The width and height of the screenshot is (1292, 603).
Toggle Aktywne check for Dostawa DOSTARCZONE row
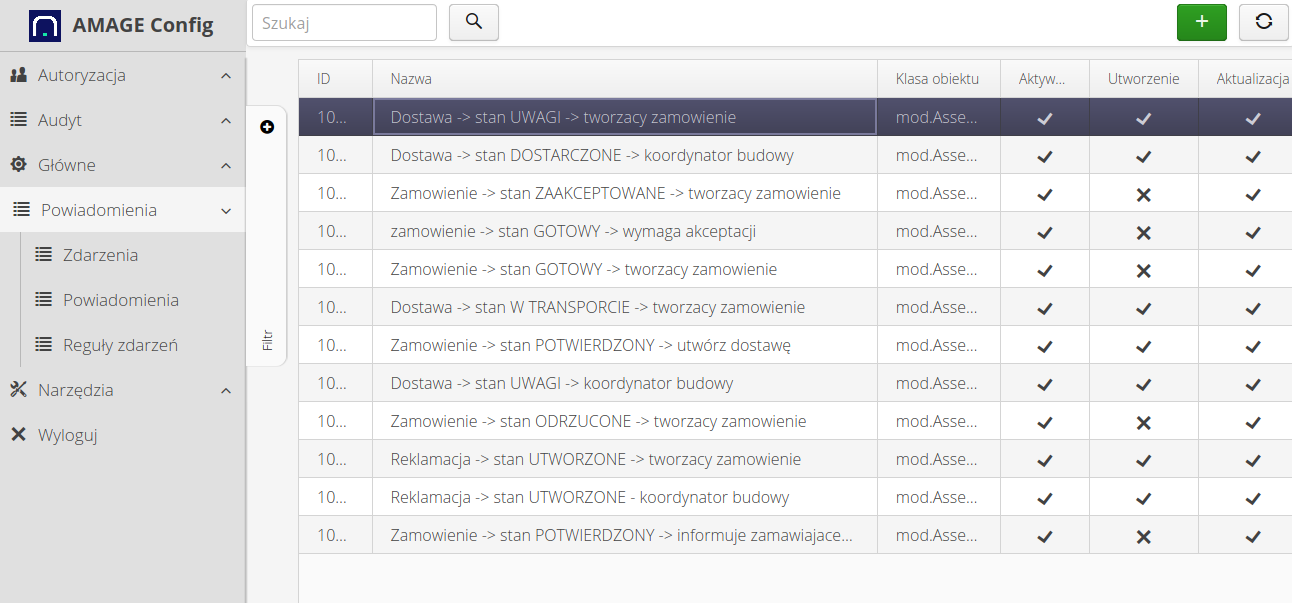(1044, 156)
